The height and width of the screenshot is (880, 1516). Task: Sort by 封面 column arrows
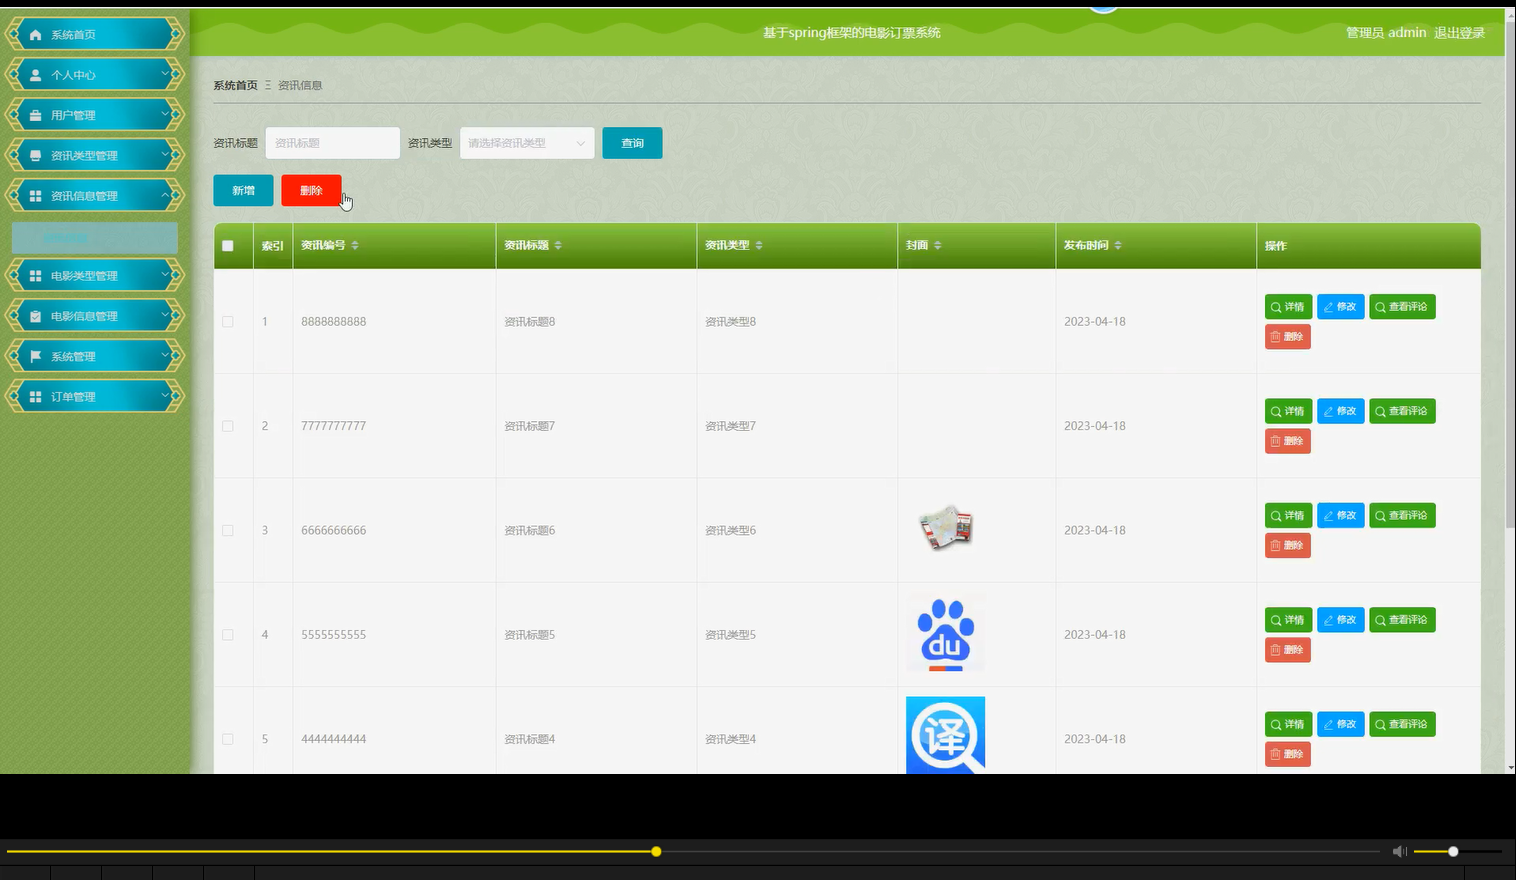click(x=937, y=245)
